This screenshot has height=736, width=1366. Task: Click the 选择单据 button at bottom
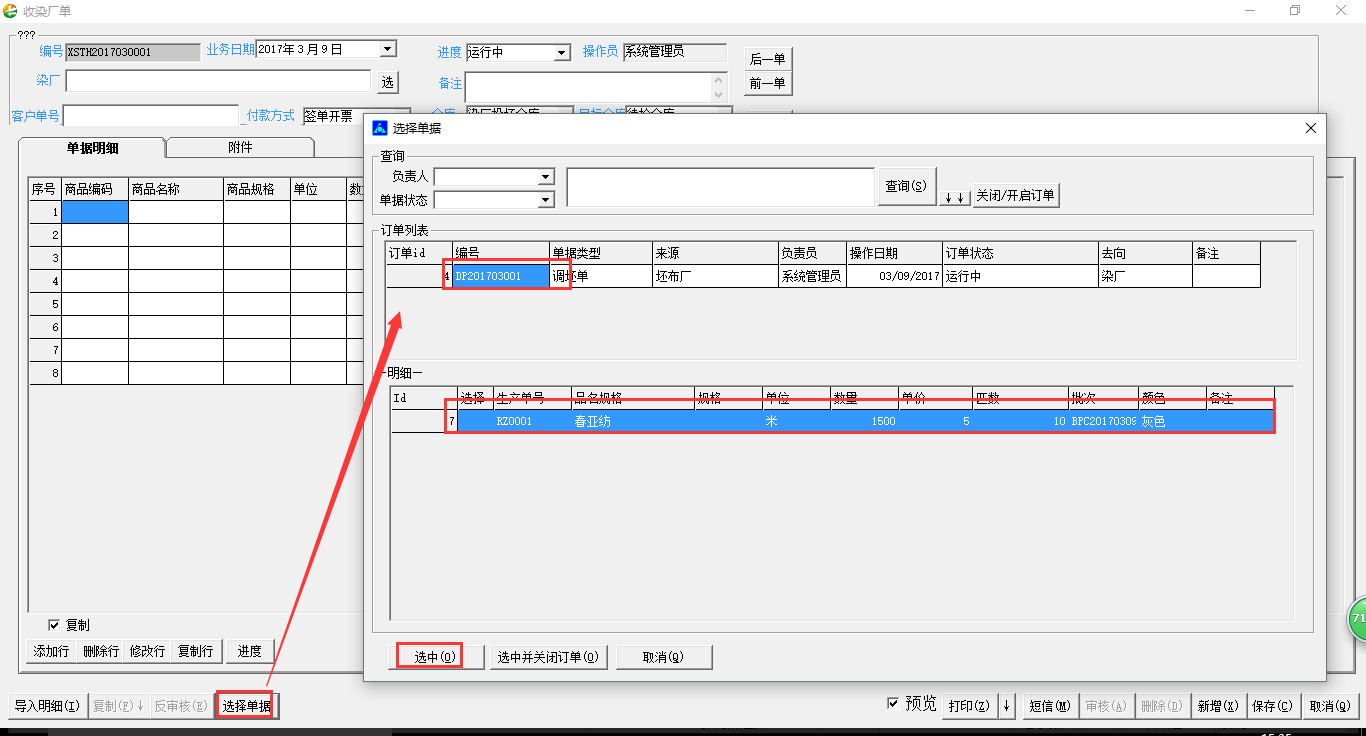pos(246,706)
